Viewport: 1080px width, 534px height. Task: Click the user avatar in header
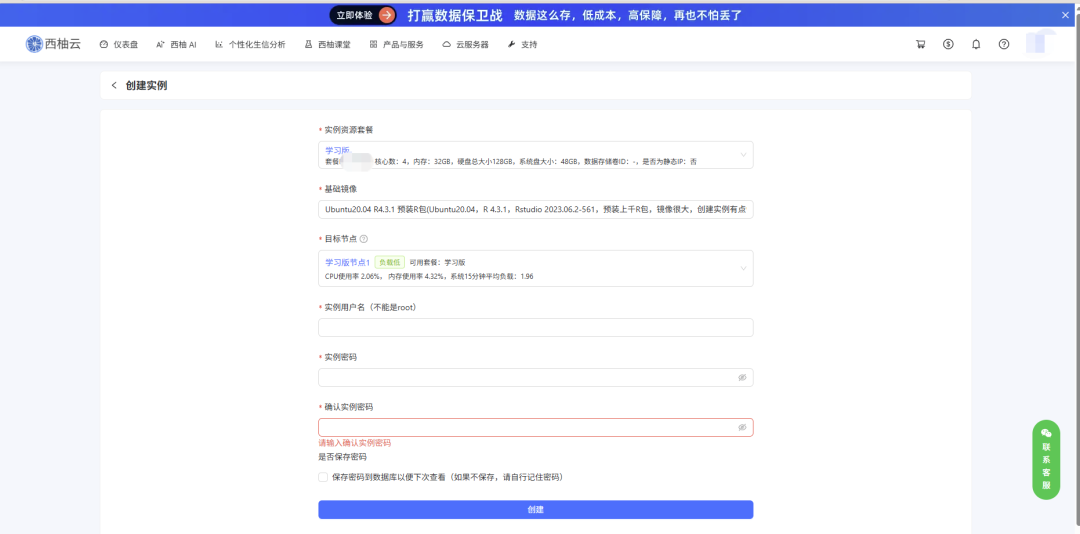[1037, 42]
